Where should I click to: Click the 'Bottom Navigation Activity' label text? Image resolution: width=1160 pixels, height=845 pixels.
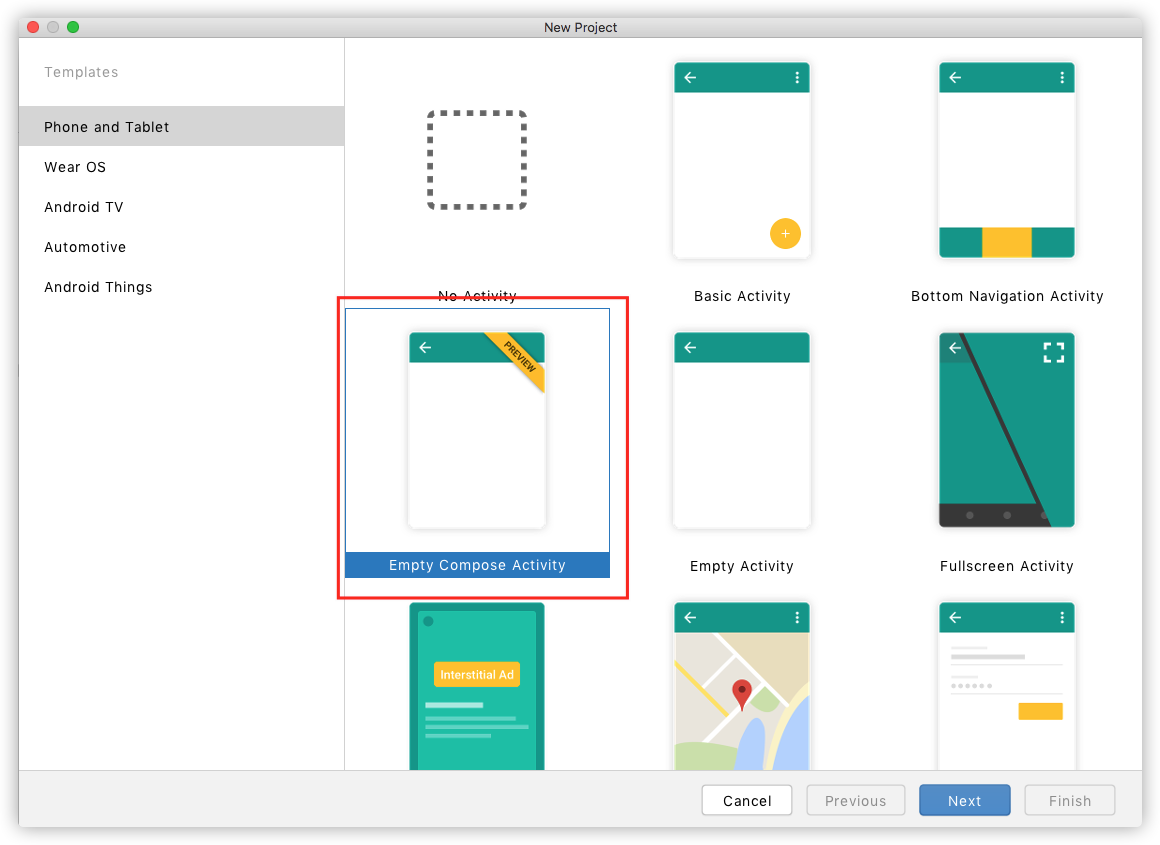[1007, 296]
